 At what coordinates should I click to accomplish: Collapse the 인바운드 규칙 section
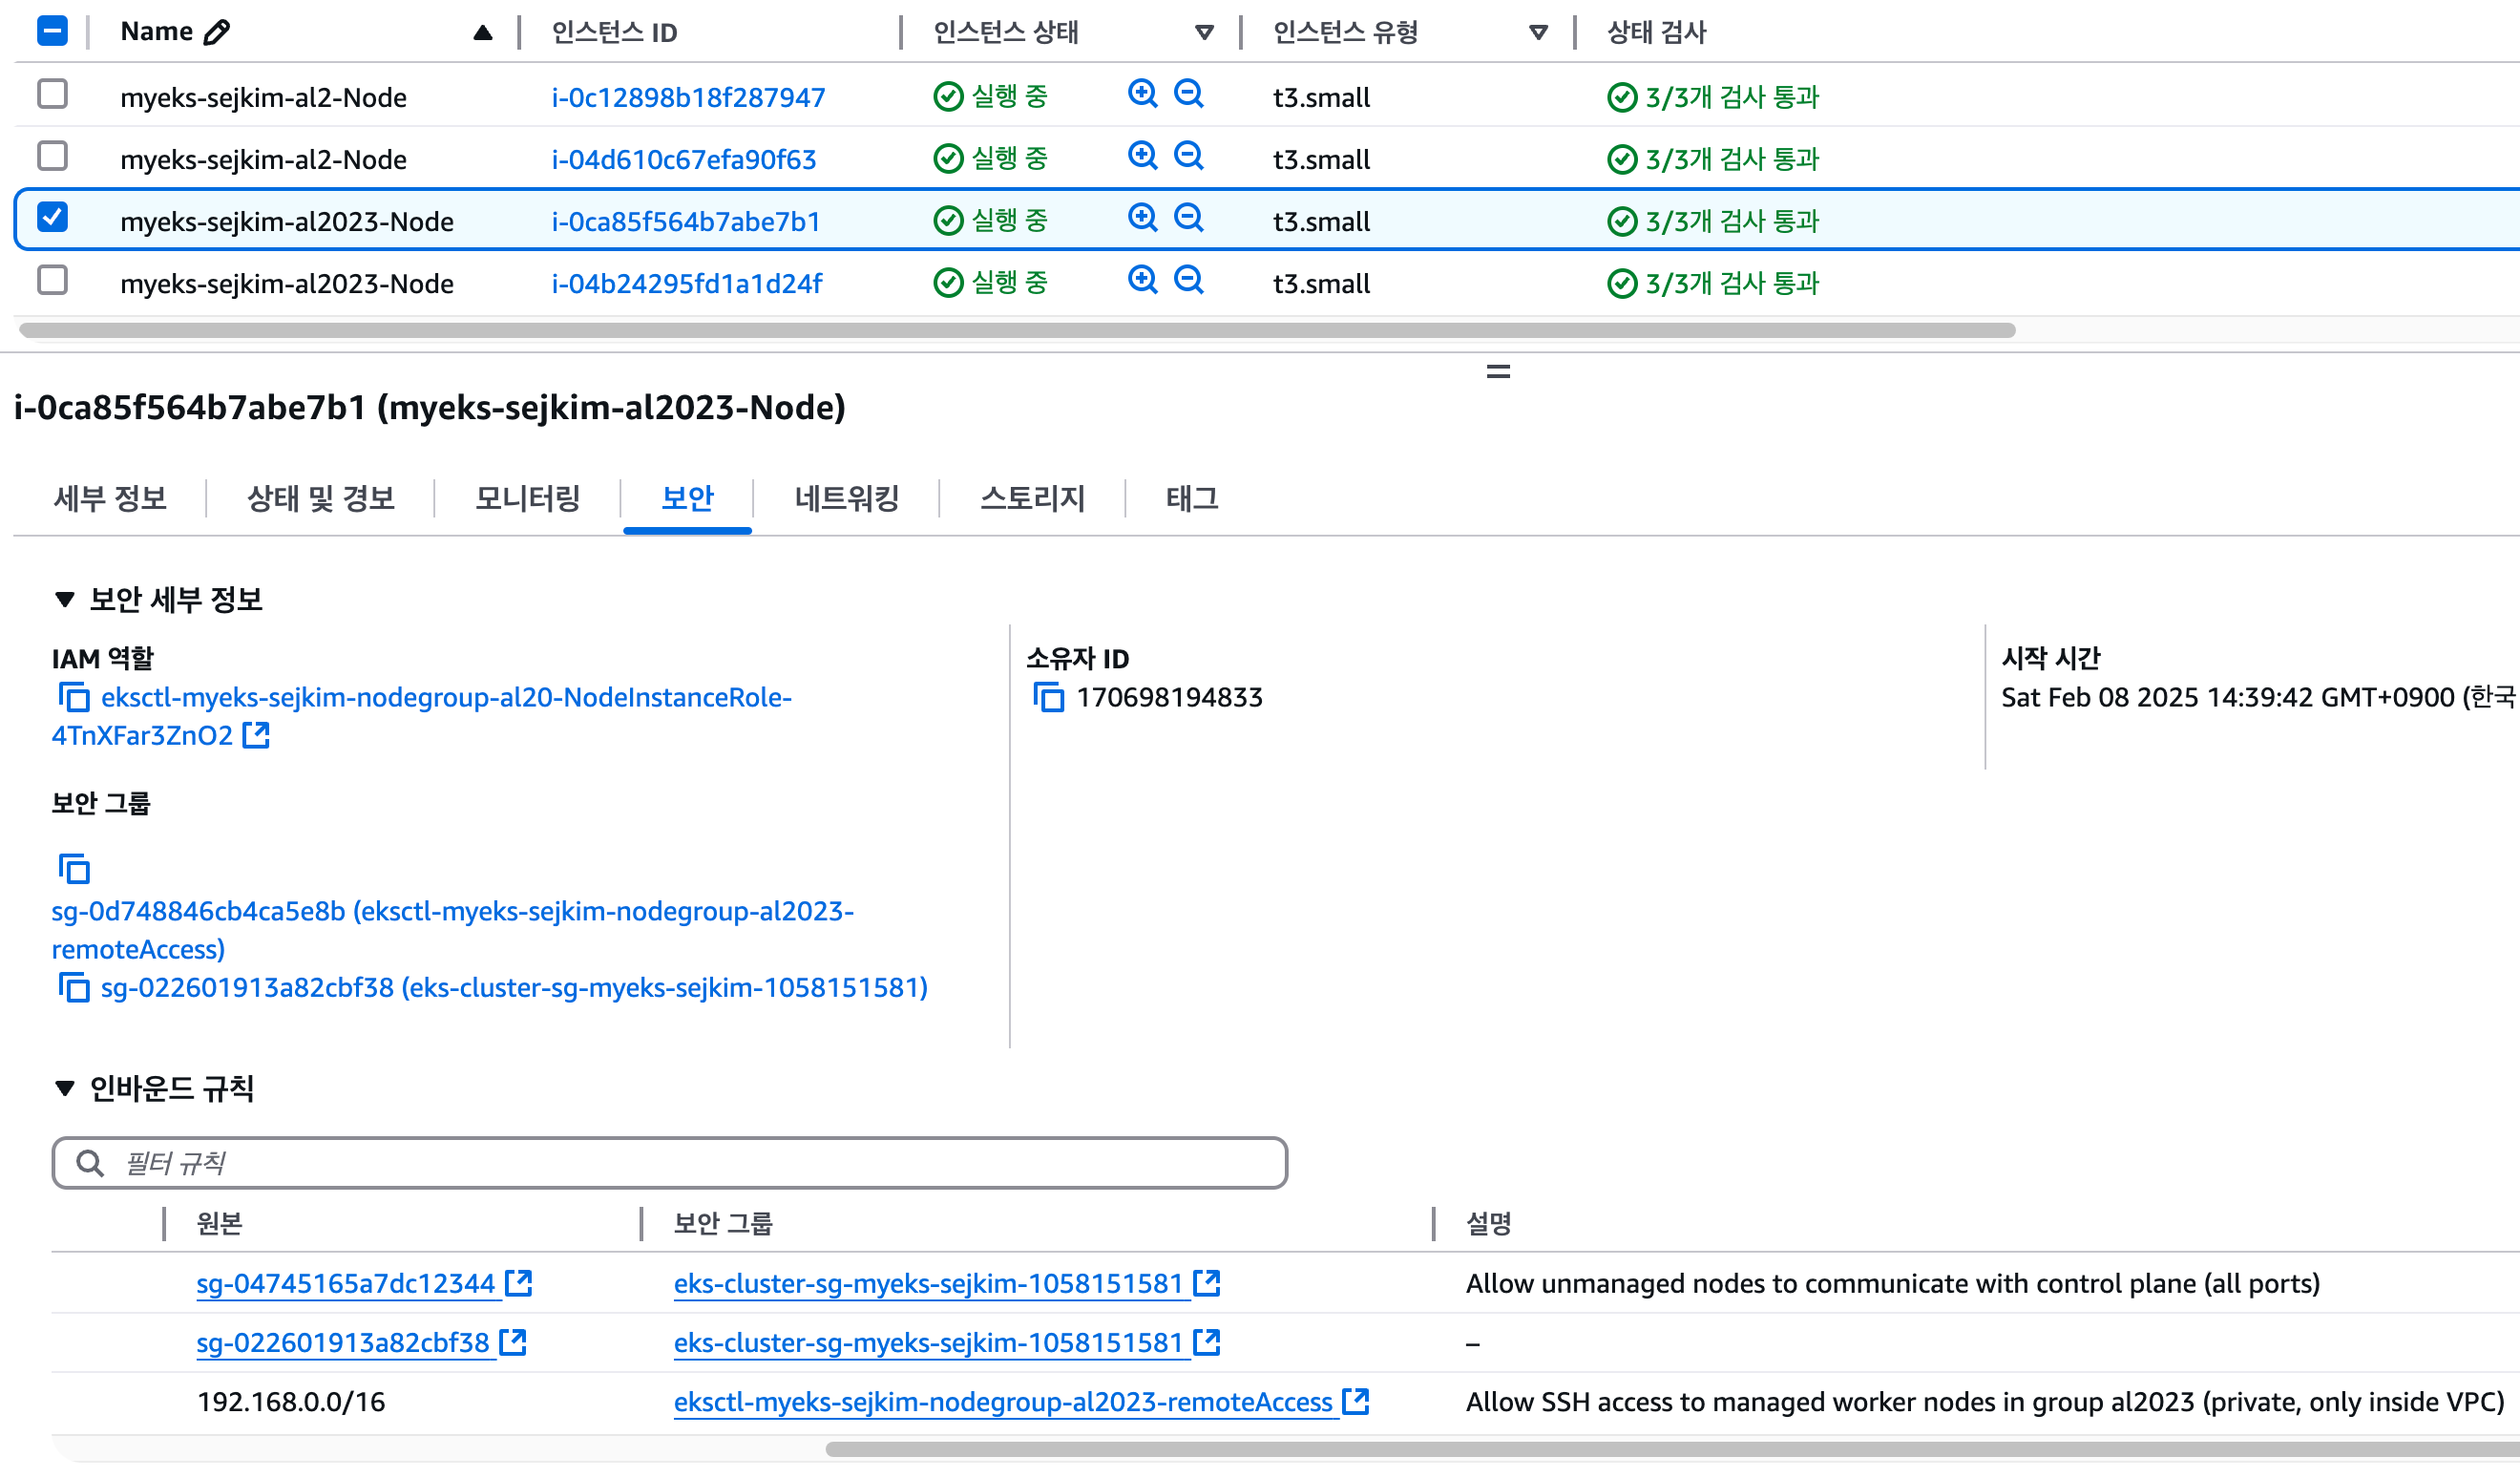pos(65,1089)
